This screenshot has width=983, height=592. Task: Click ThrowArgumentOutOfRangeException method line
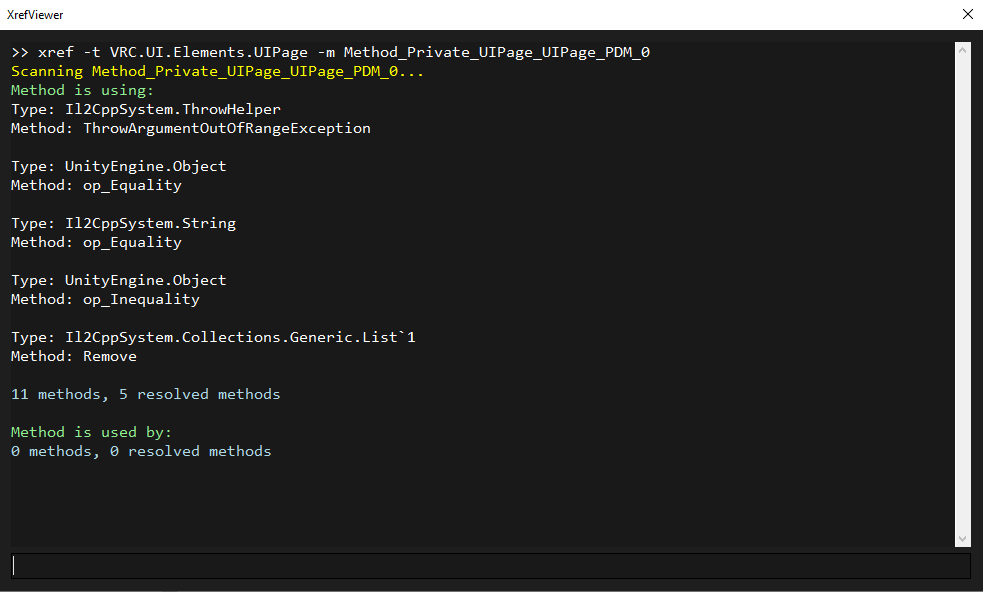click(x=191, y=129)
